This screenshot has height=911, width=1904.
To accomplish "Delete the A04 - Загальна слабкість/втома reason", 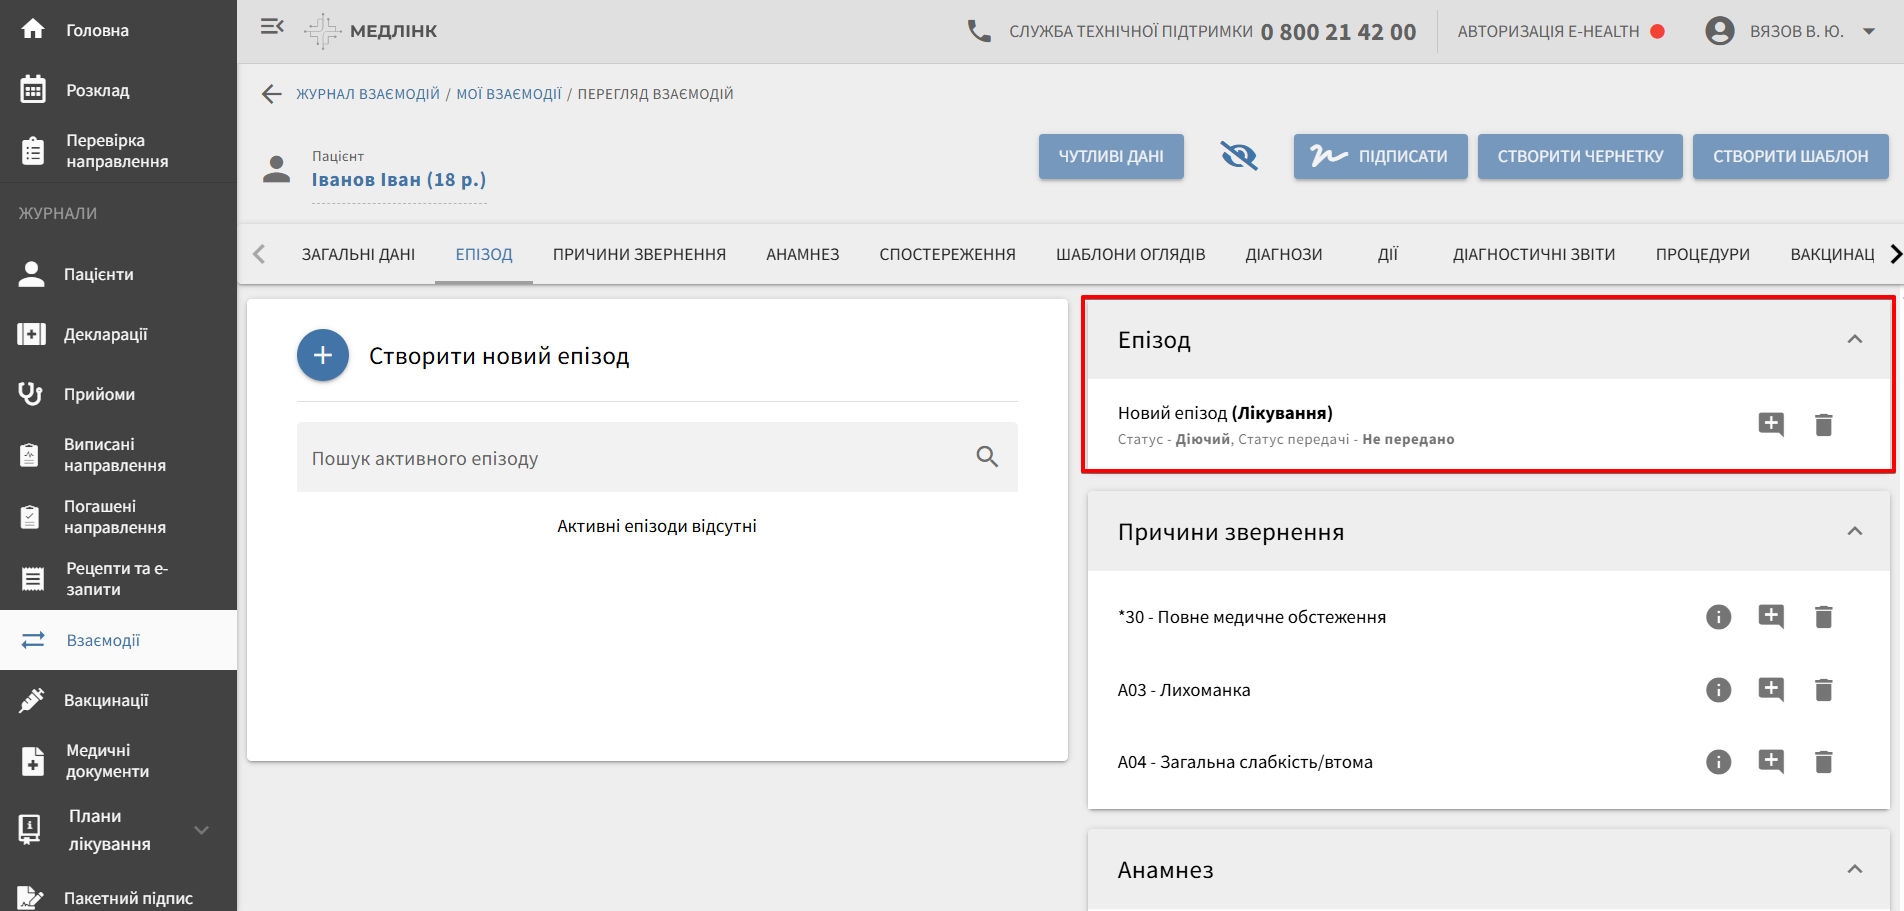I will click(1823, 763).
